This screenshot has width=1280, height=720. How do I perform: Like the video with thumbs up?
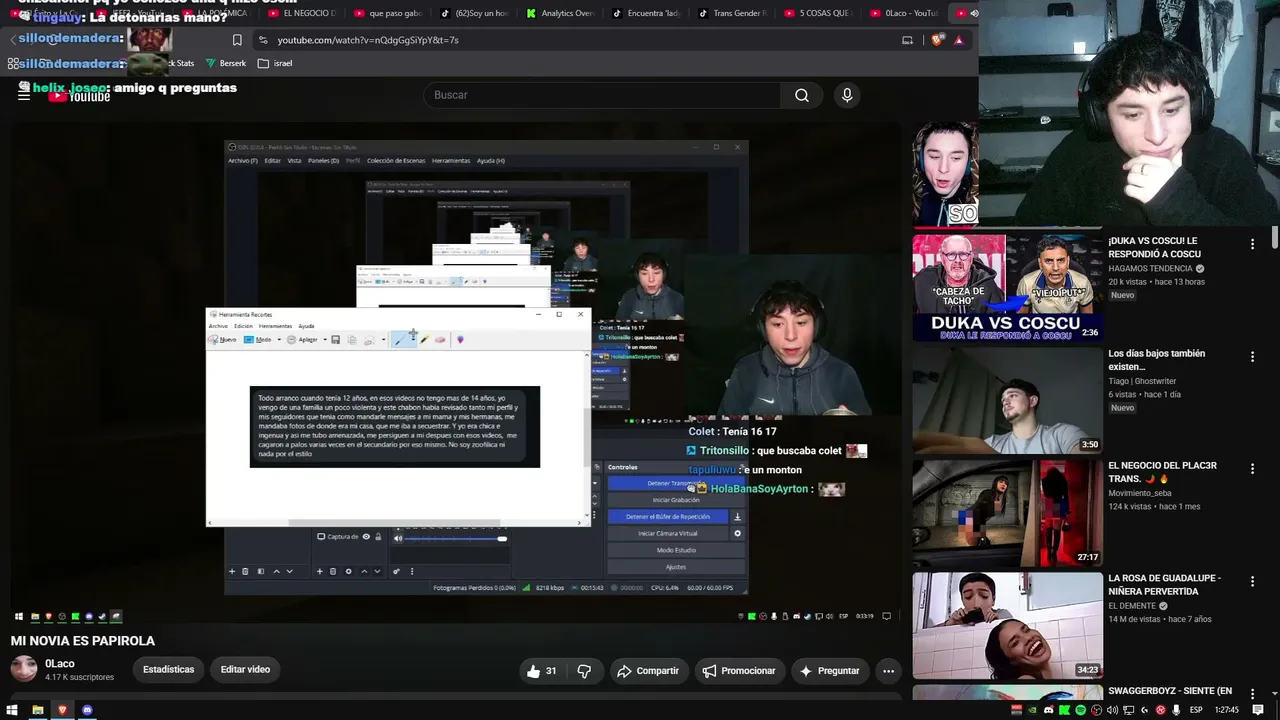541,671
